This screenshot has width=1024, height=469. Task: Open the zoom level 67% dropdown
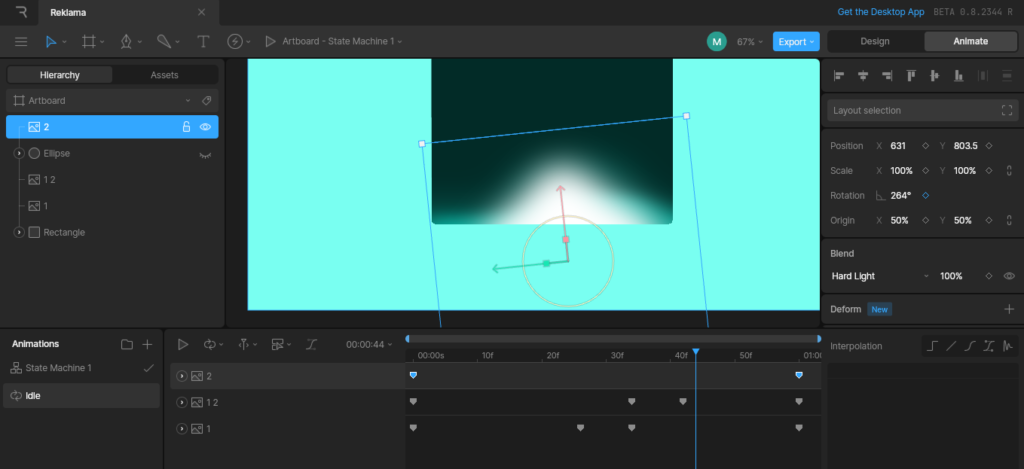(x=750, y=42)
